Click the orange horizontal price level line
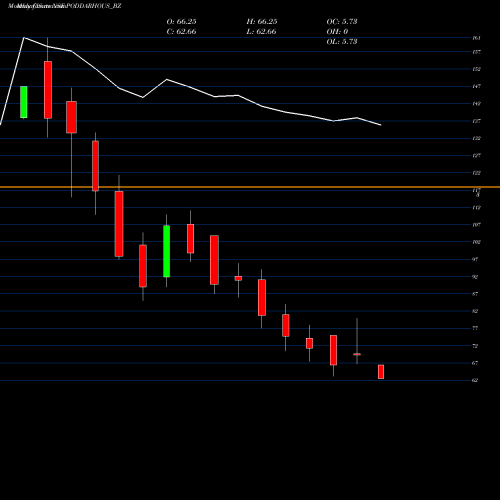 250,187
